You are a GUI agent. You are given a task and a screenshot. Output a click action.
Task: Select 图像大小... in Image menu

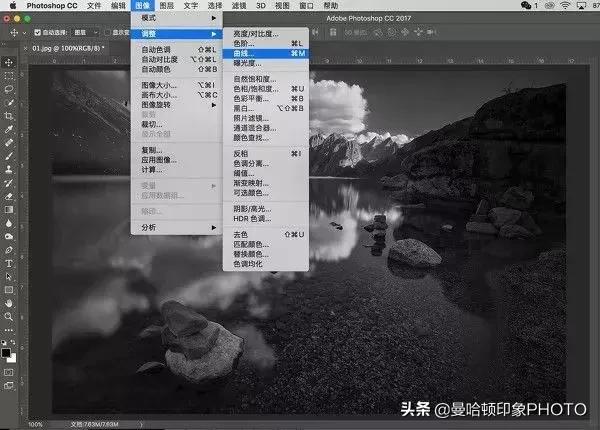coord(176,85)
